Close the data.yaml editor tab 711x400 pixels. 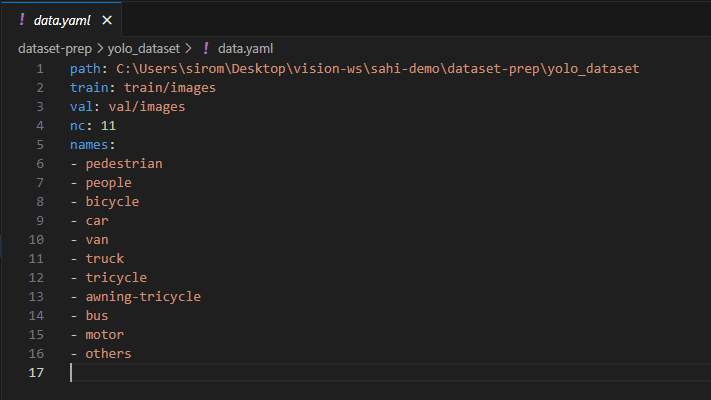[x=107, y=20]
